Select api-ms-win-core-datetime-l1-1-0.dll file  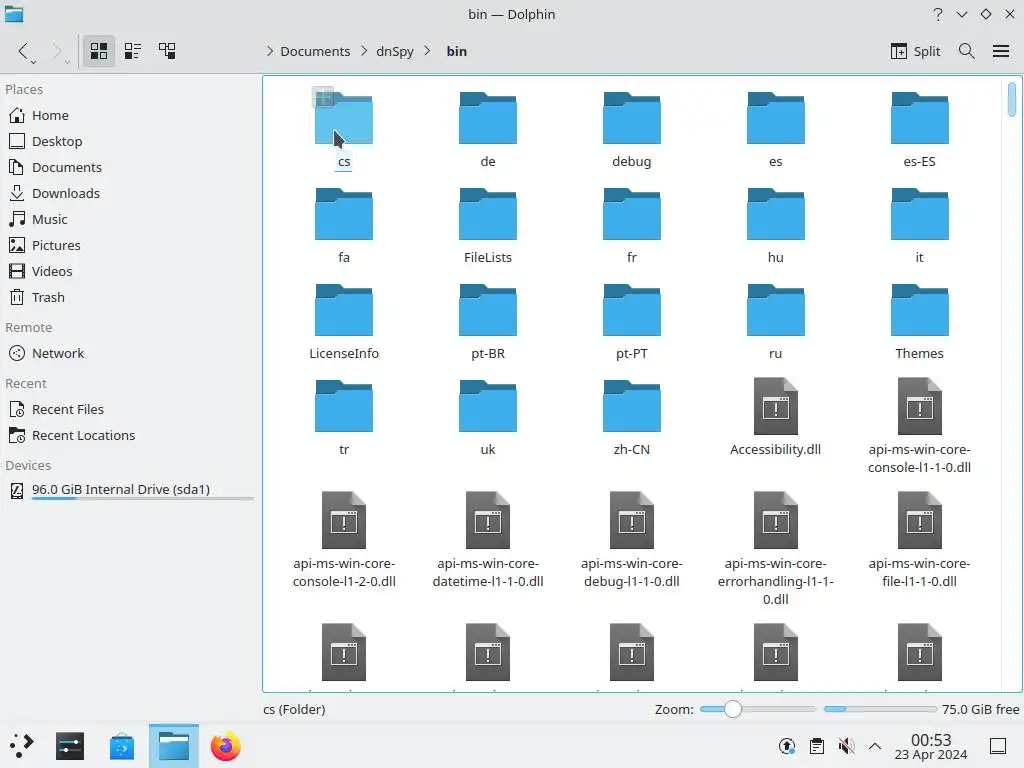coord(488,539)
